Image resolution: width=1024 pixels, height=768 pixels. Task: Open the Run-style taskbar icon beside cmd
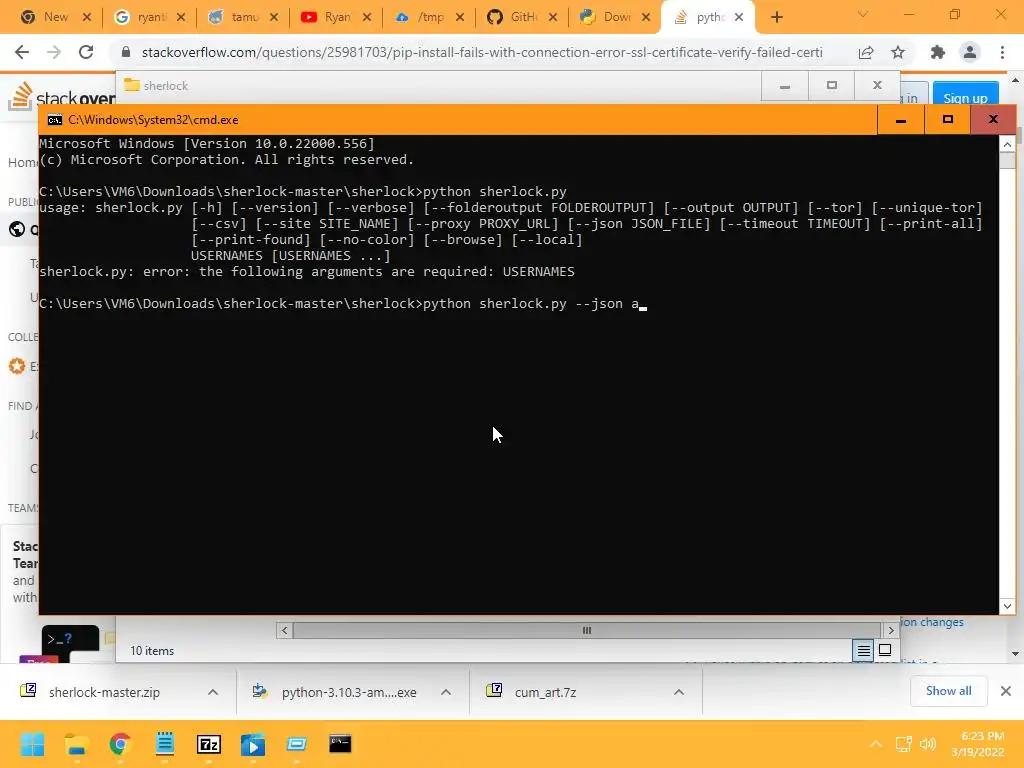(297, 744)
